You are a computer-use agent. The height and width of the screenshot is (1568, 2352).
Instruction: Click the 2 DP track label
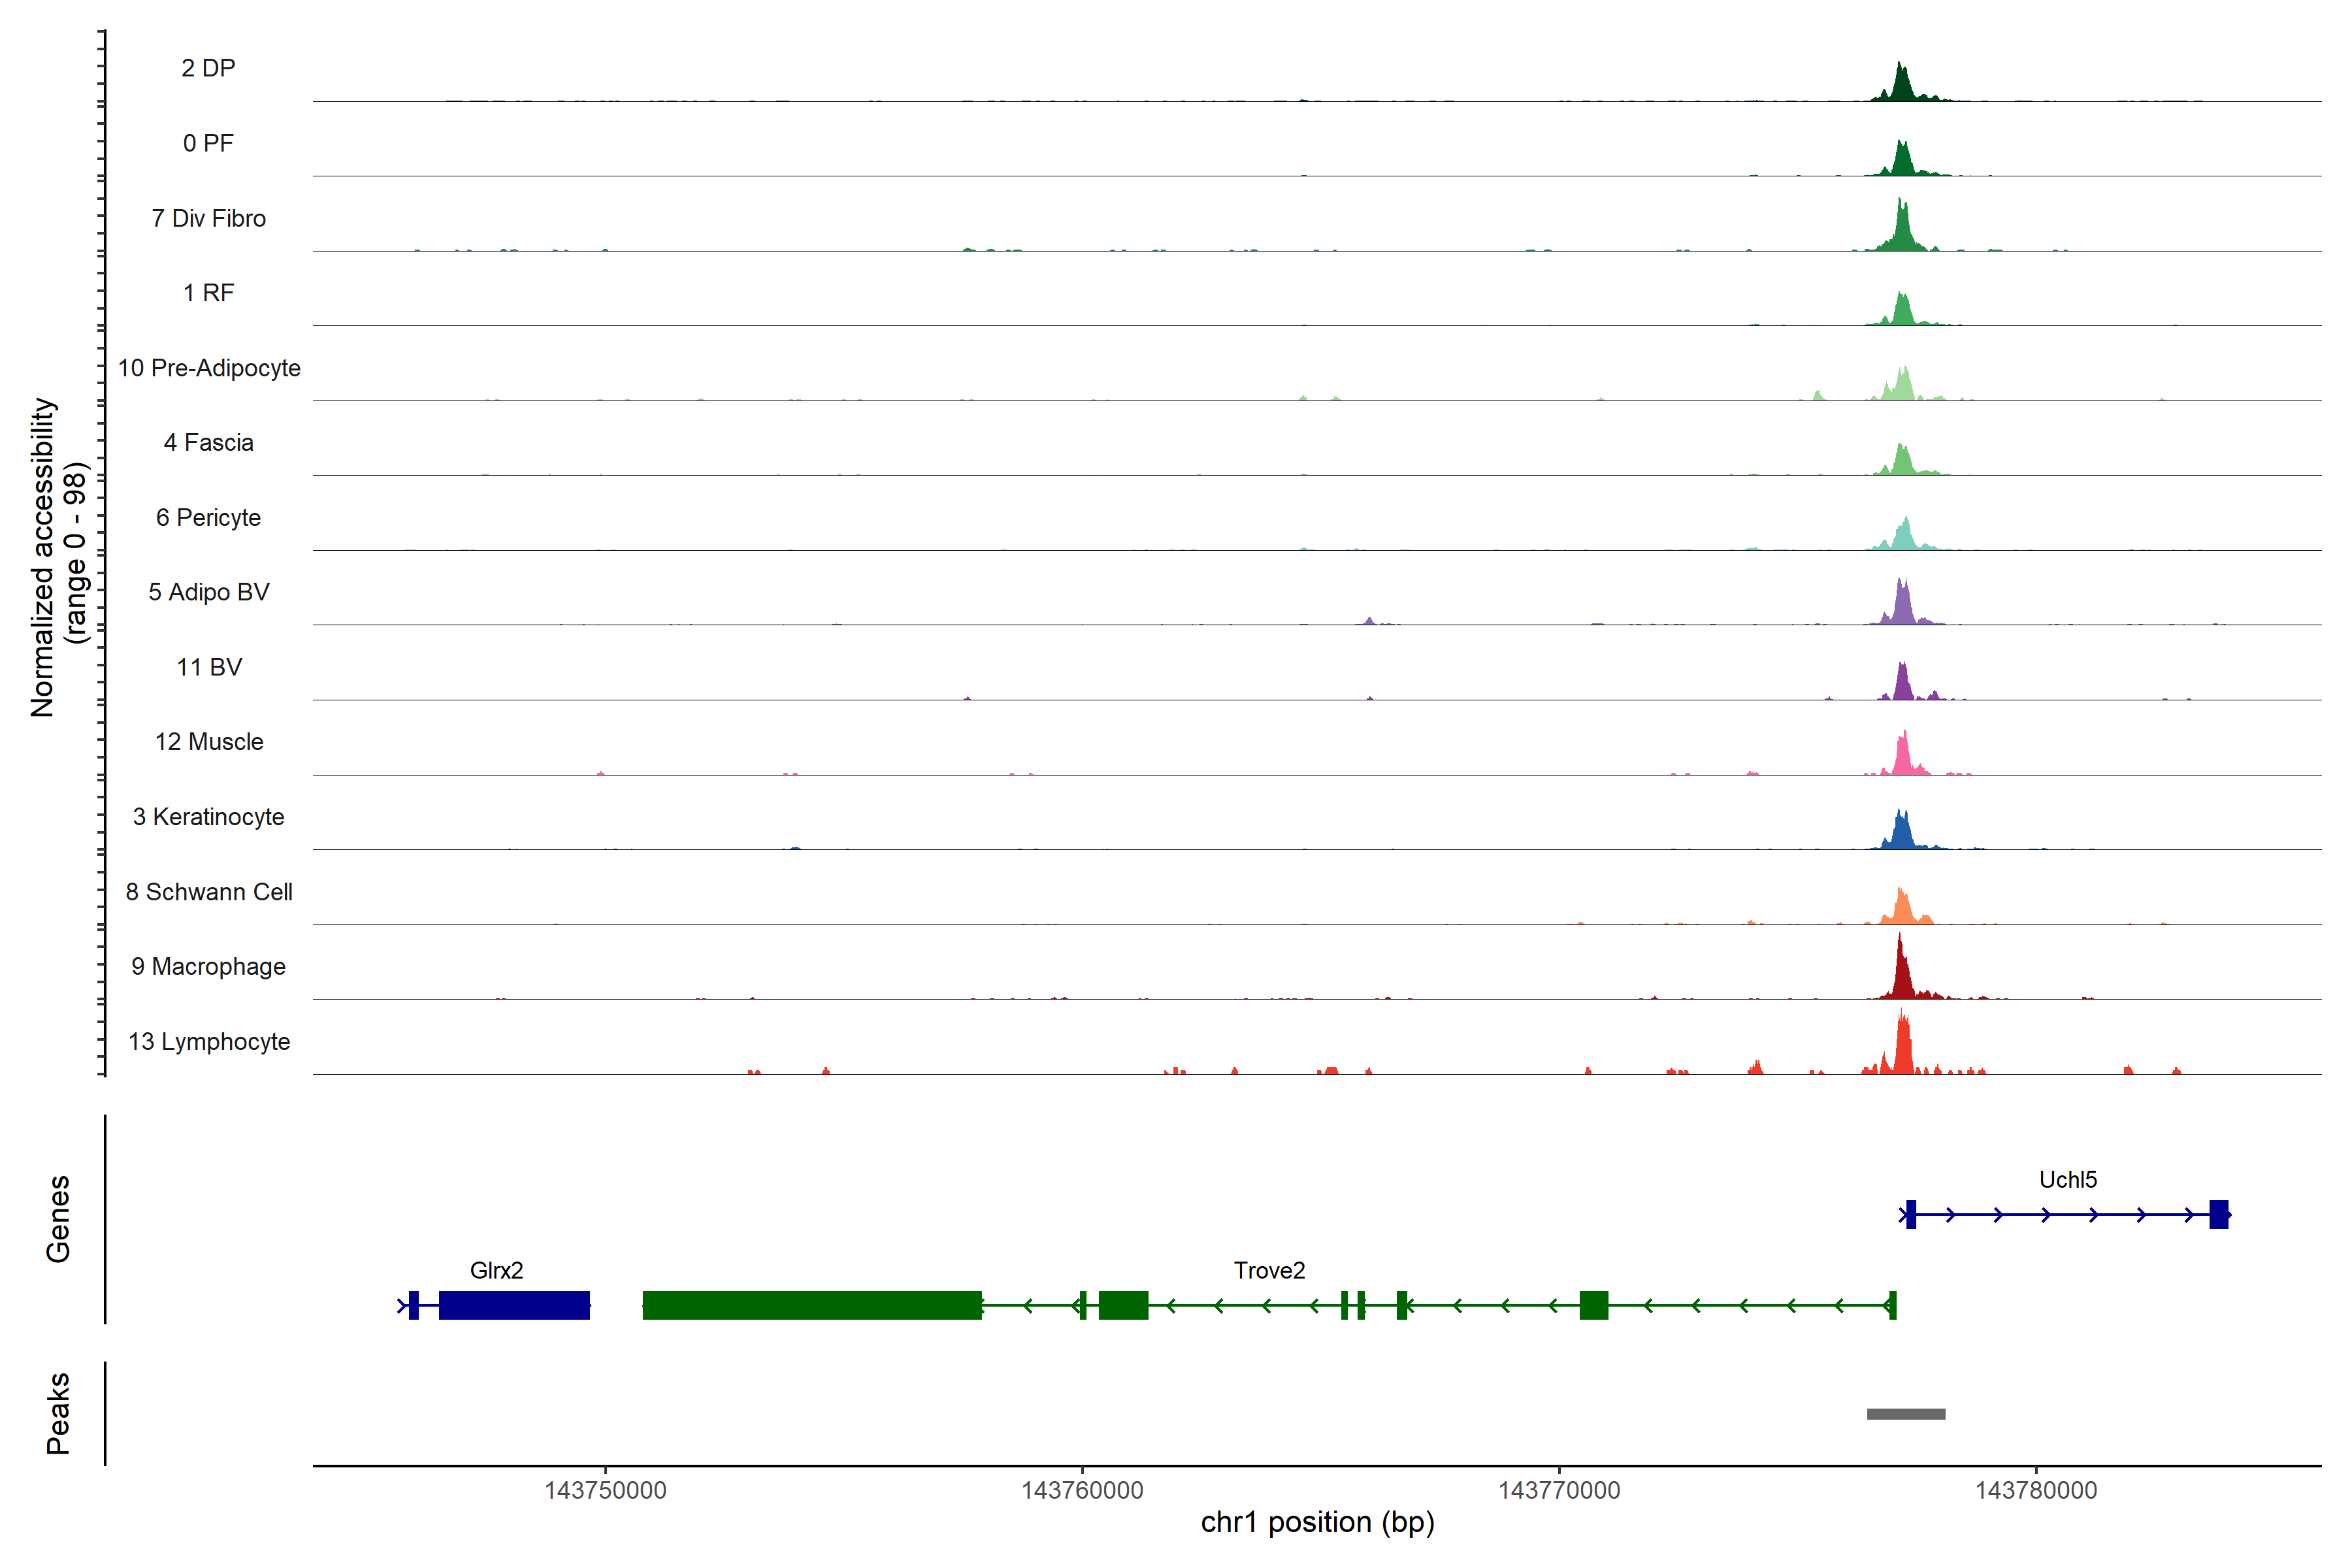point(208,68)
